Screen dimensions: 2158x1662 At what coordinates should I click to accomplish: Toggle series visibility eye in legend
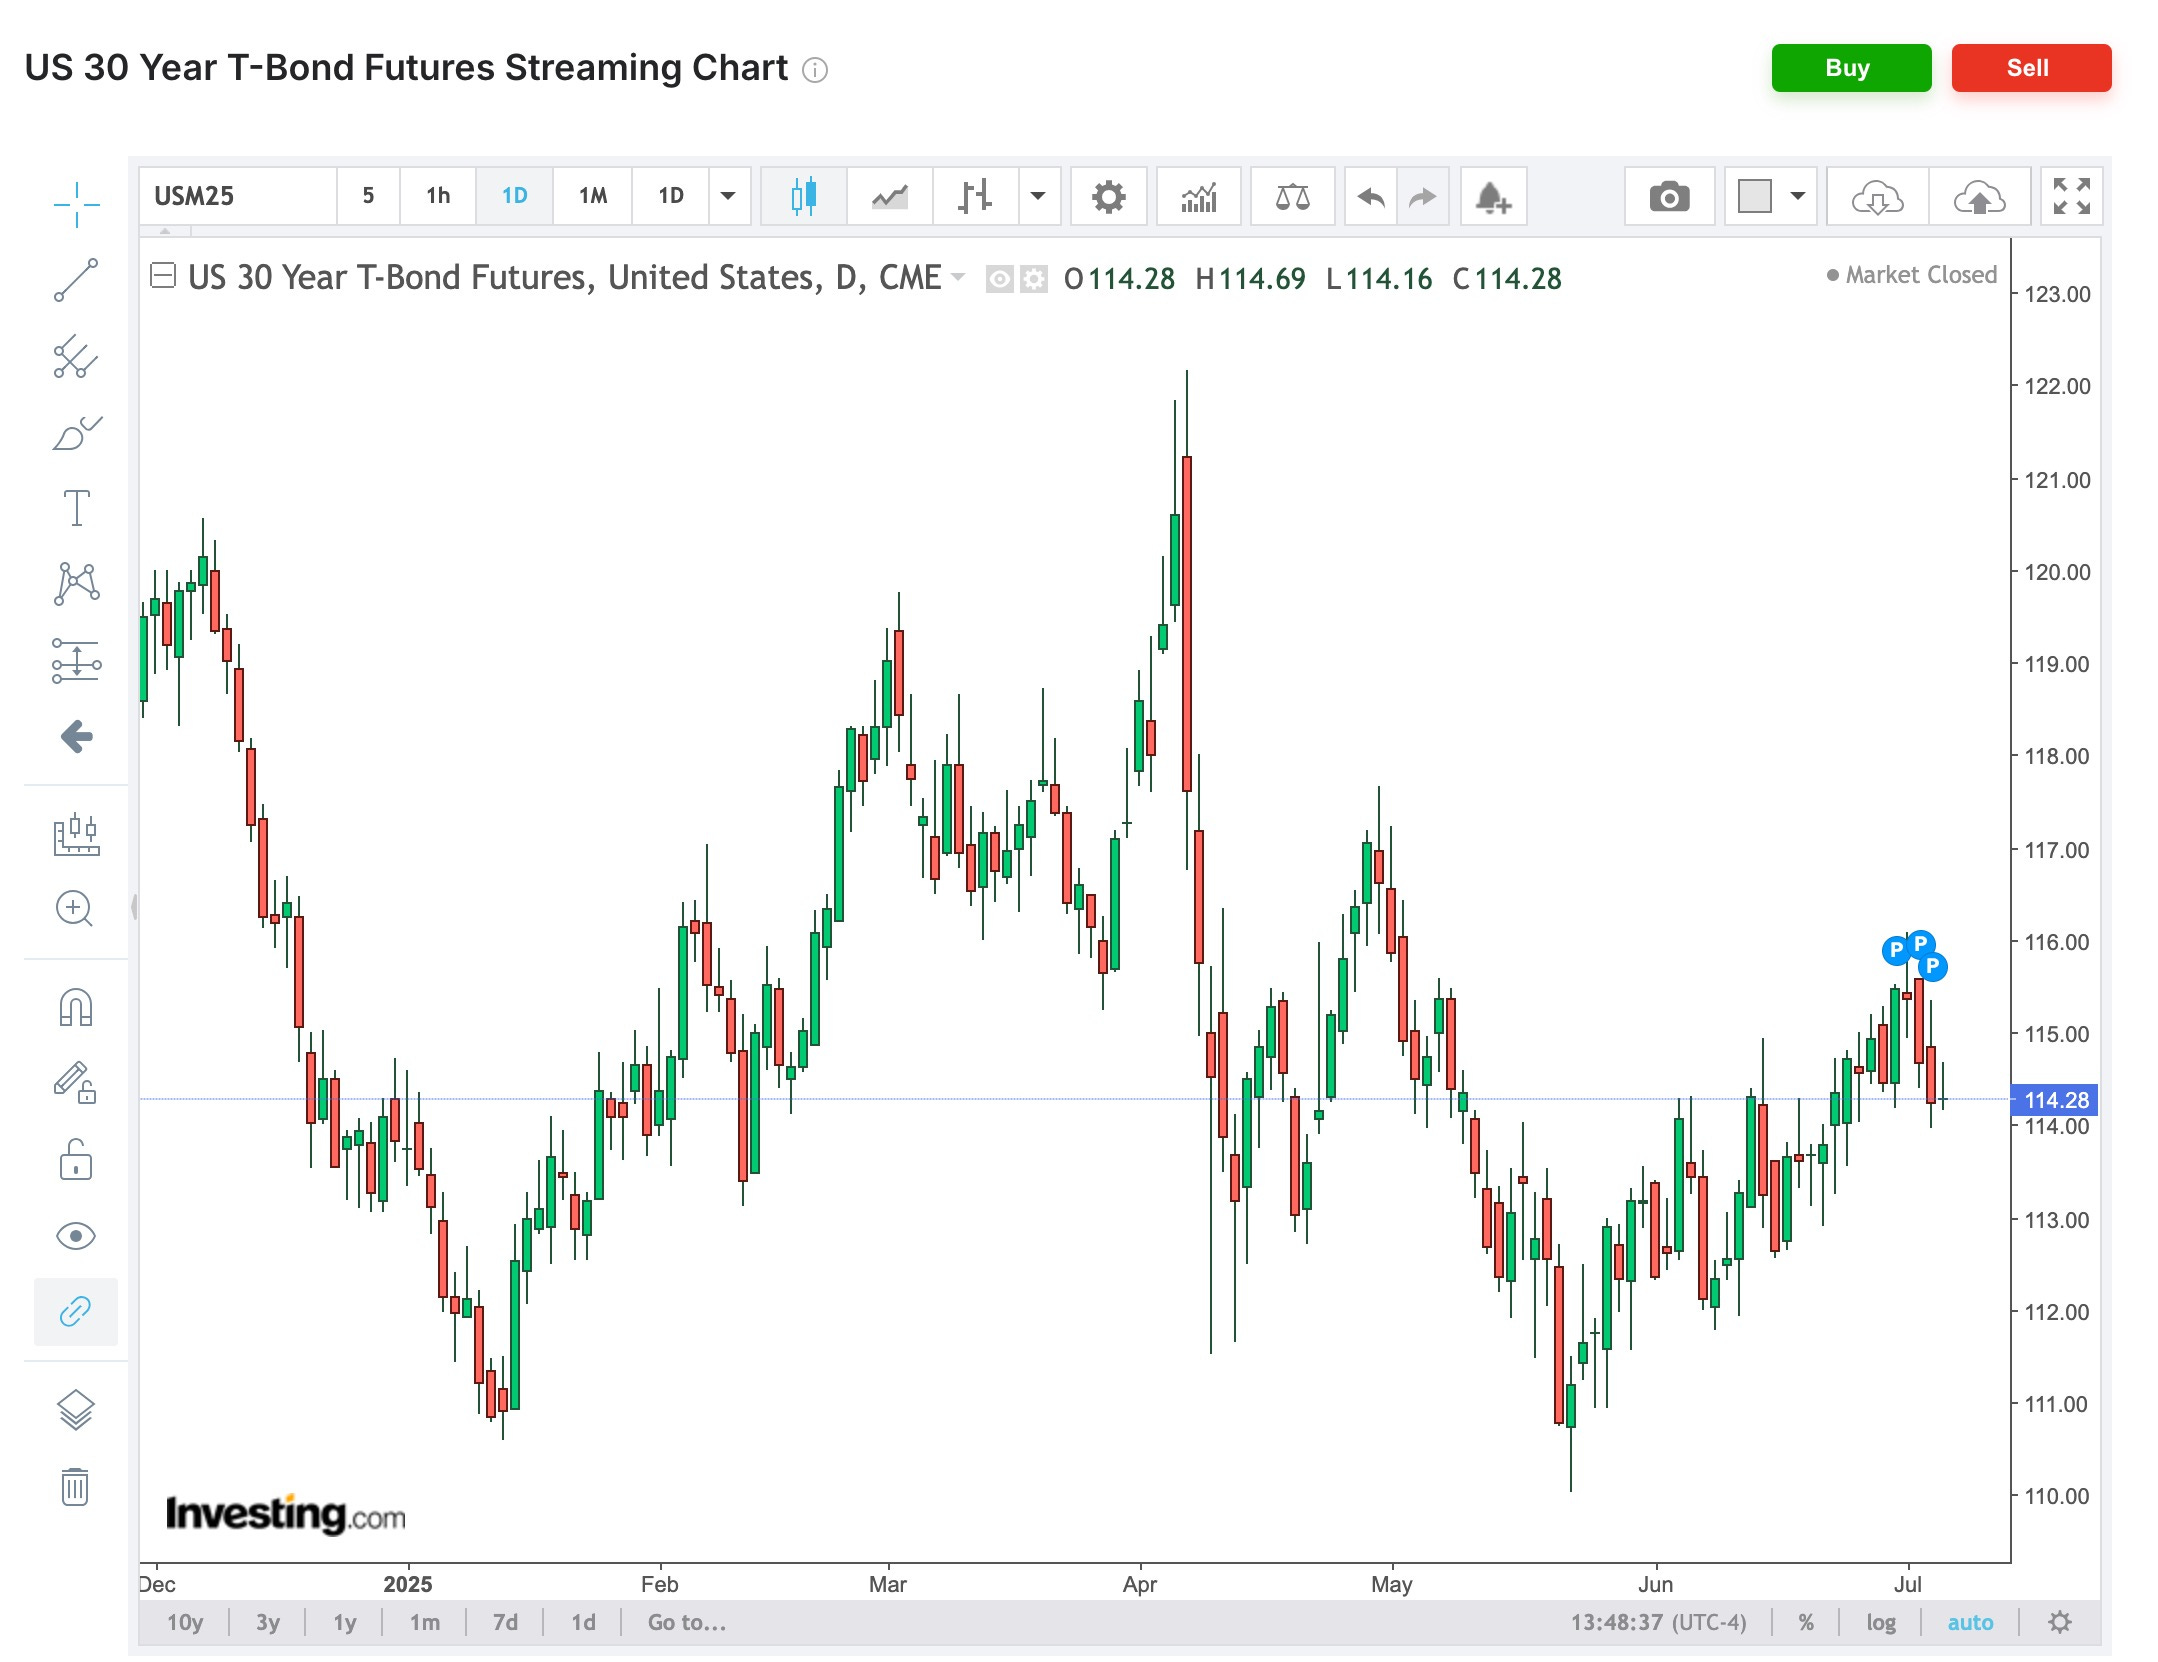(999, 279)
